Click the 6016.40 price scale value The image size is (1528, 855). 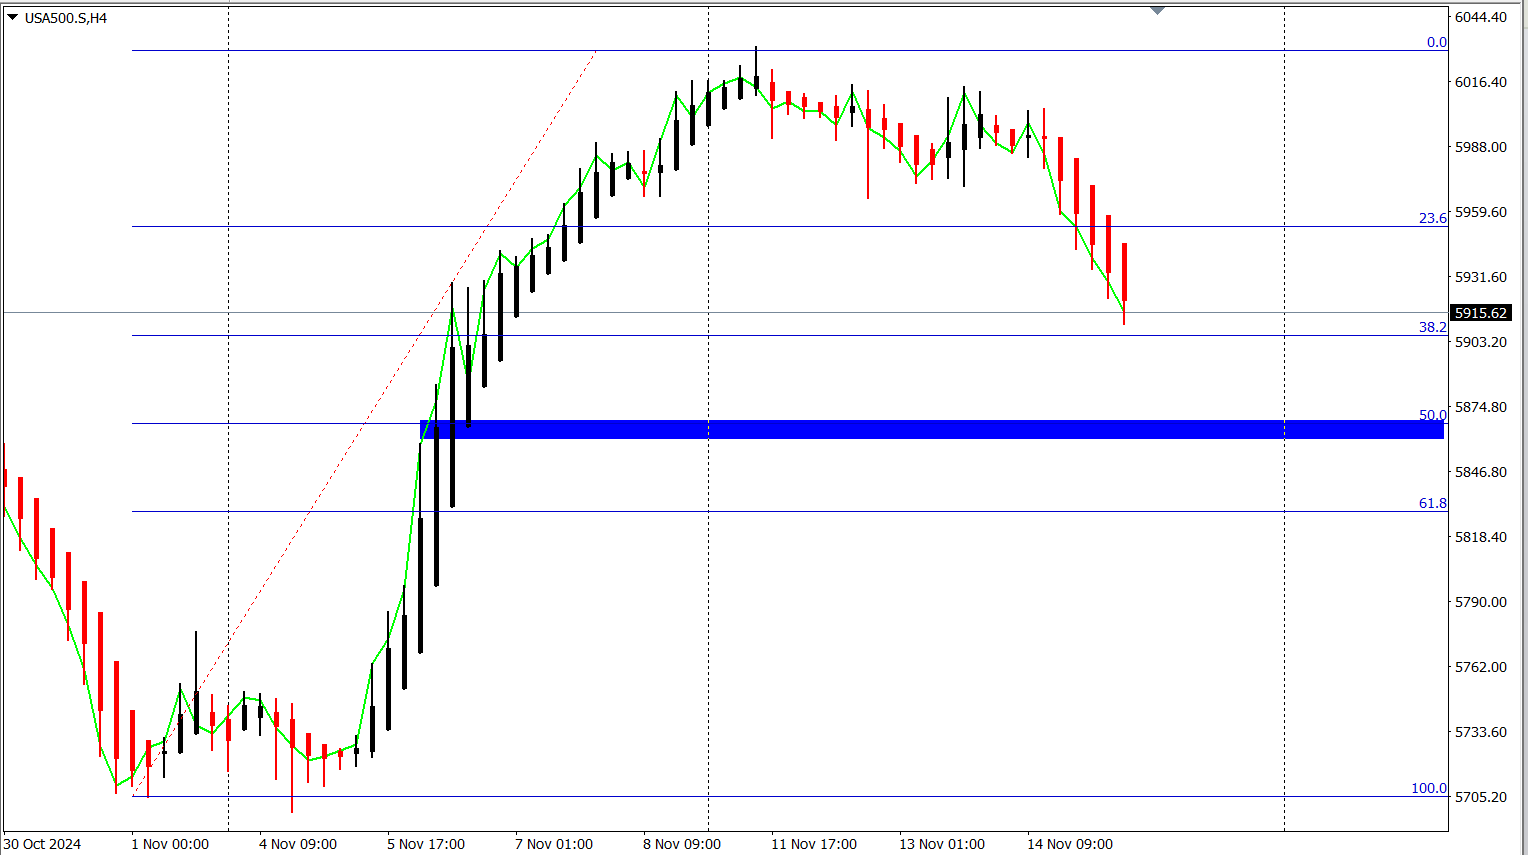[1481, 82]
